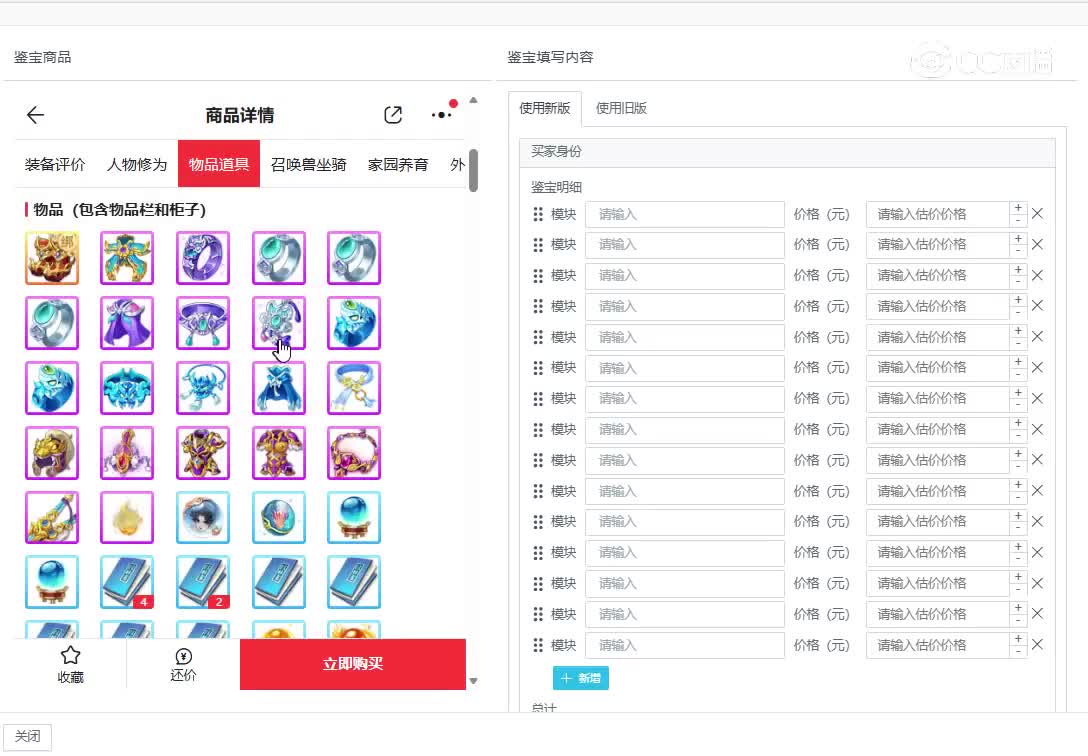
Task: Click the 关闭 button at bottom left
Action: pyautogui.click(x=27, y=736)
